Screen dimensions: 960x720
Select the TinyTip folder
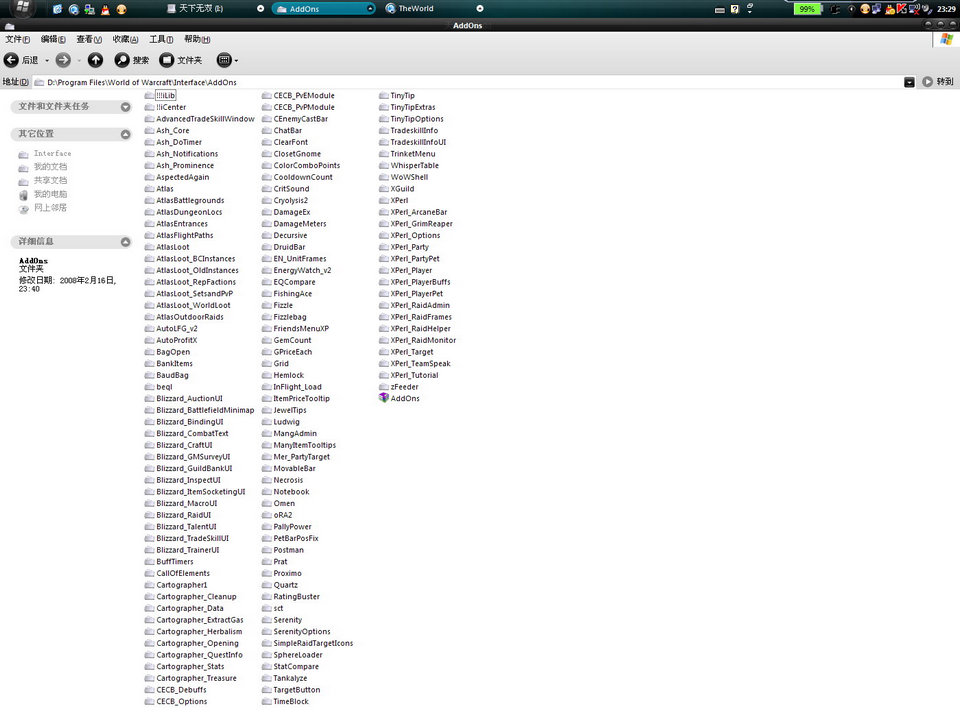pos(397,96)
